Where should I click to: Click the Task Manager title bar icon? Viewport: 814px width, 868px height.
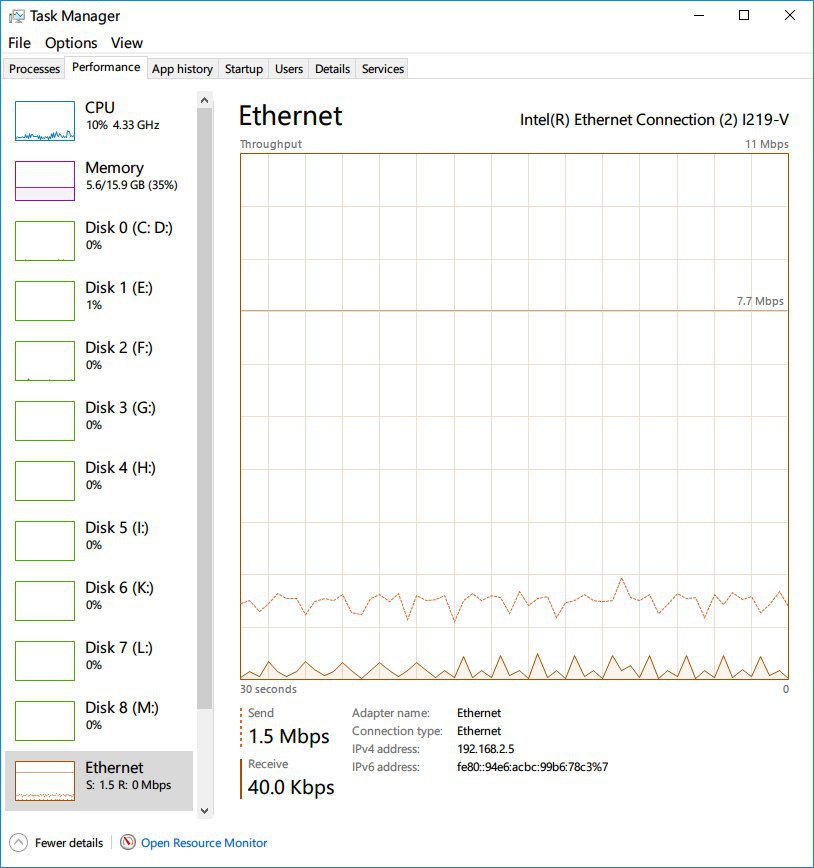17,16
